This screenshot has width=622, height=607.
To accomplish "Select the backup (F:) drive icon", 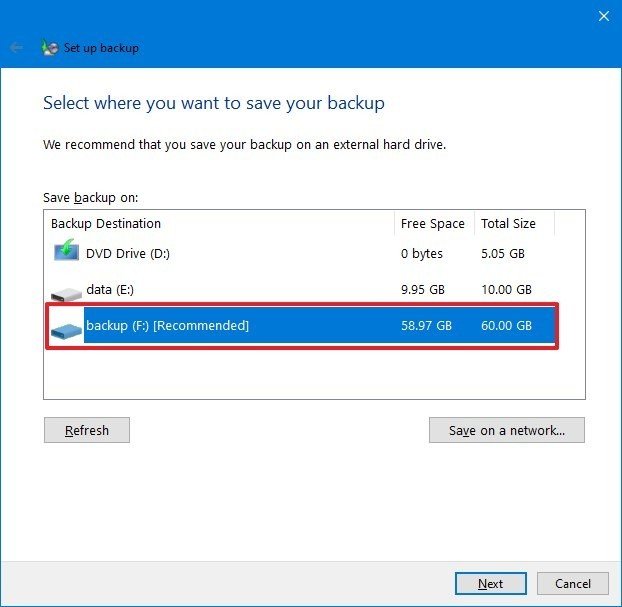I will click(x=66, y=327).
